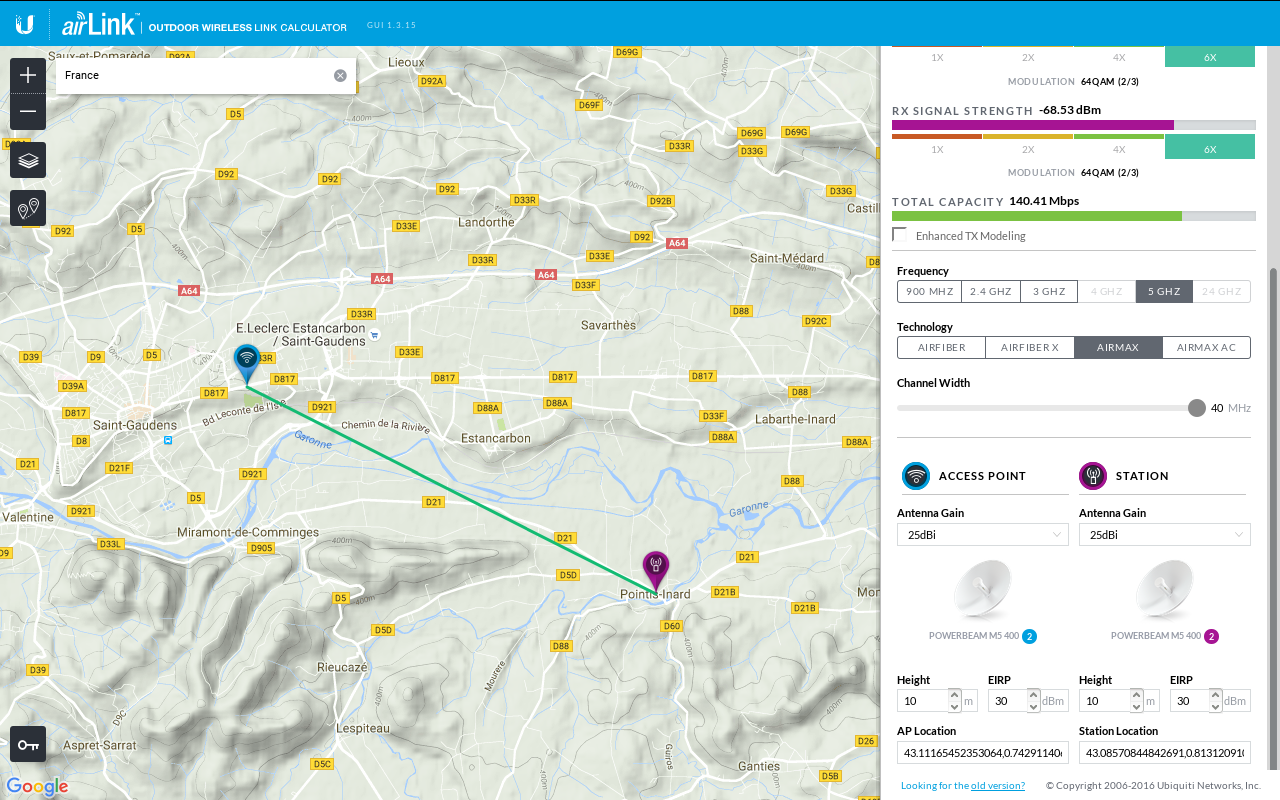Click the Total Capacity green bar
1280x800 pixels.
click(1036, 216)
